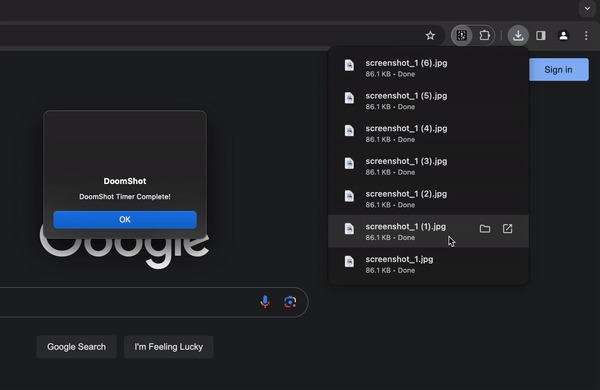The image size is (600, 390).
Task: Click file icon of screenshot_1.jpg
Action: pos(349,261)
